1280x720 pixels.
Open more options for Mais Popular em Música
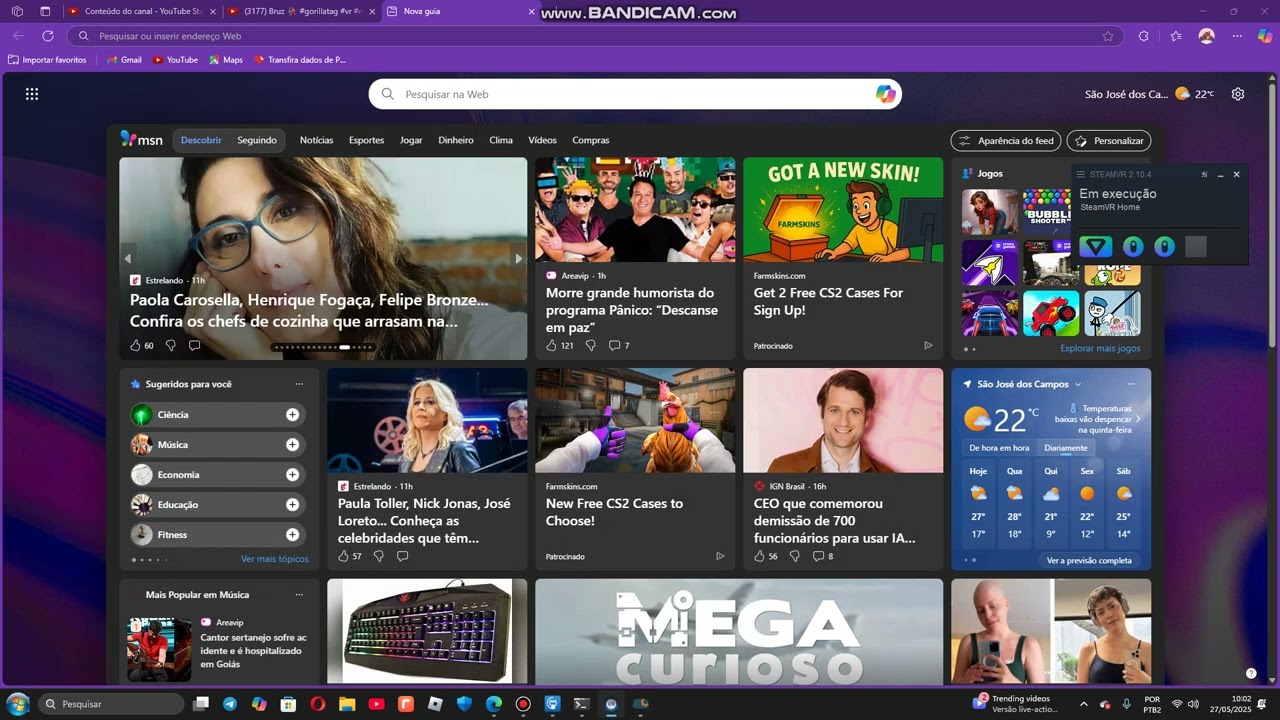tap(299, 595)
